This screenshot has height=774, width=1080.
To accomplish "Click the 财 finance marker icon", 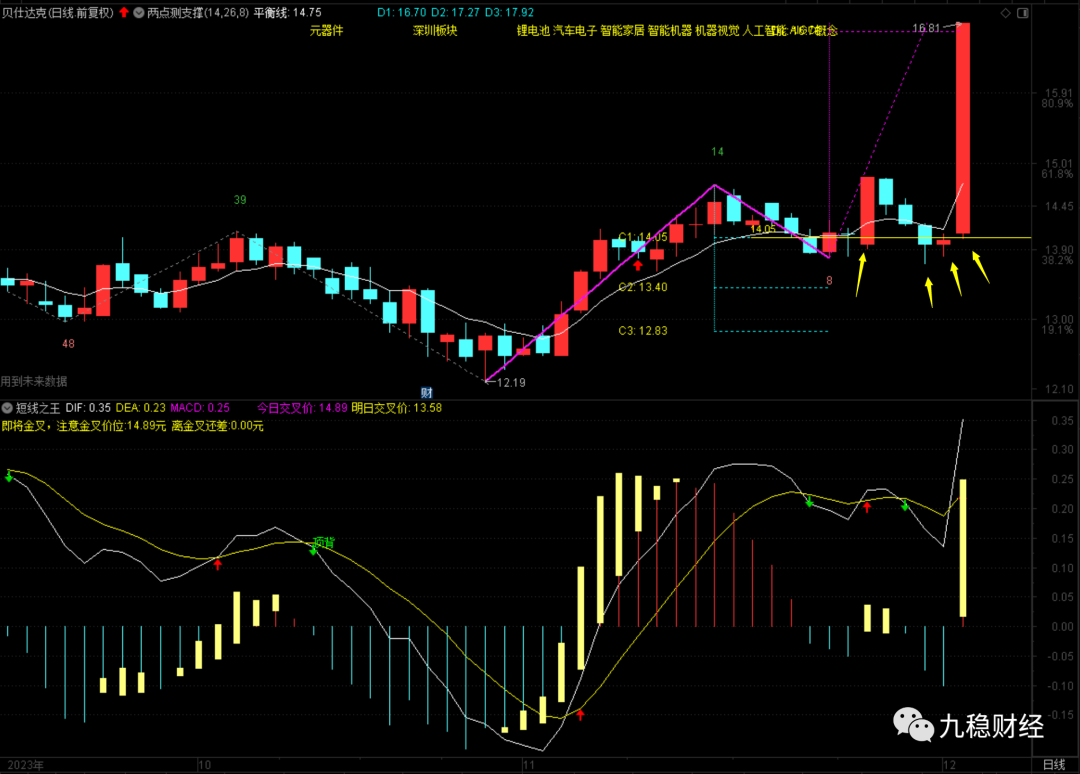I will (x=426, y=393).
